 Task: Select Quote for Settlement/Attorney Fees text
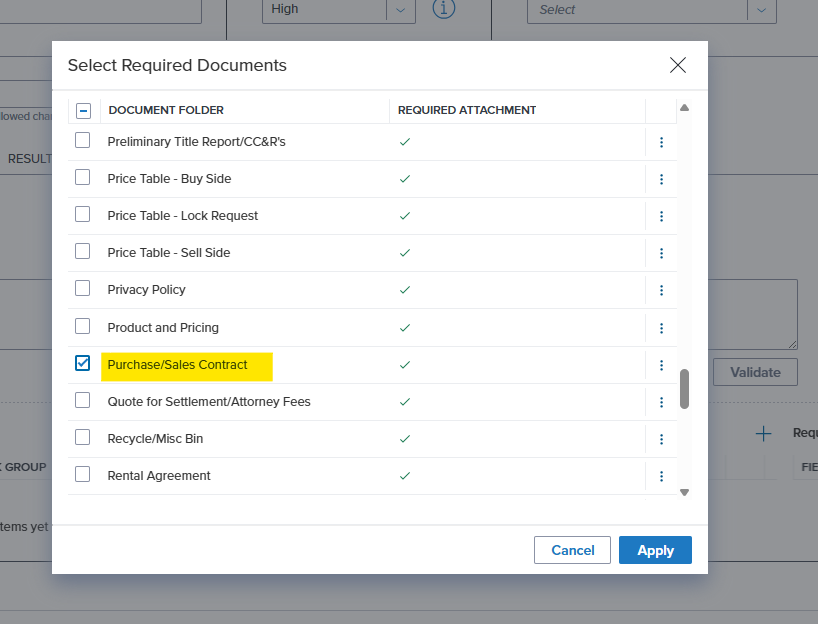[x=209, y=402]
